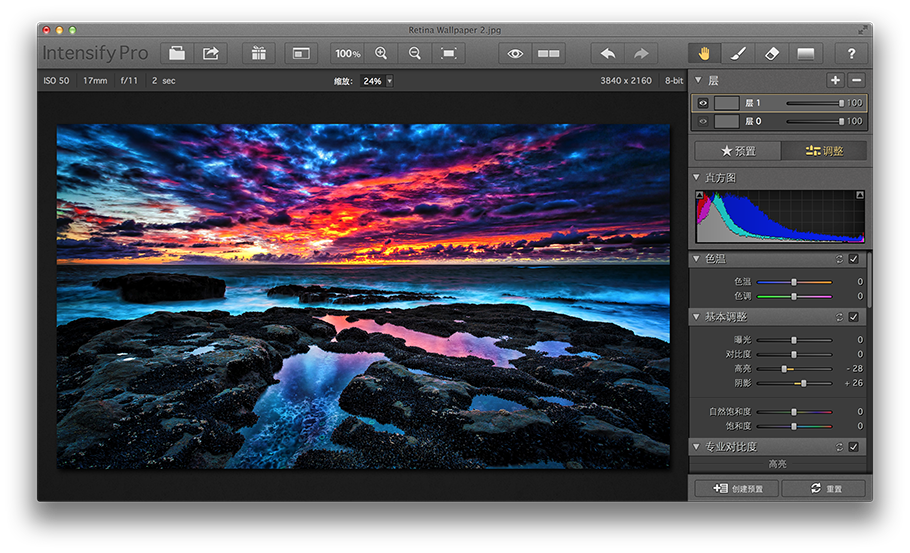The image size is (910, 553).
Task: Select the hand pan tool
Action: point(704,54)
